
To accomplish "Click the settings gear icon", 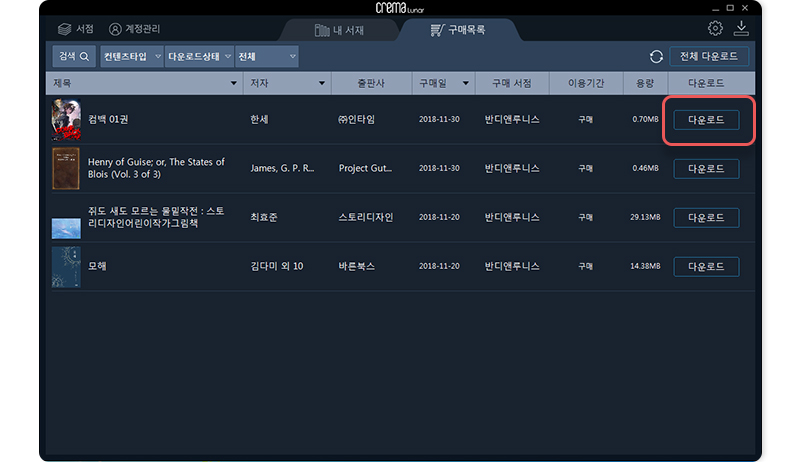I will pyautogui.click(x=715, y=29).
